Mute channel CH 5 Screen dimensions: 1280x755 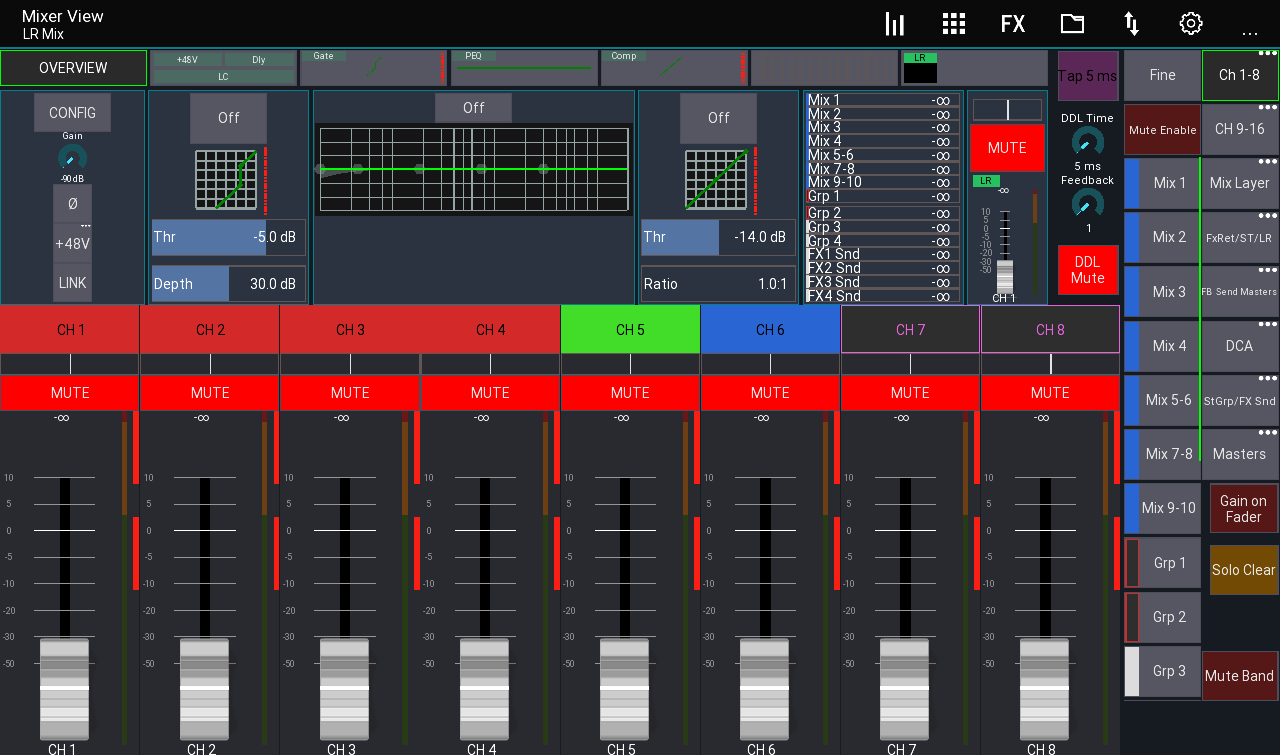629,392
